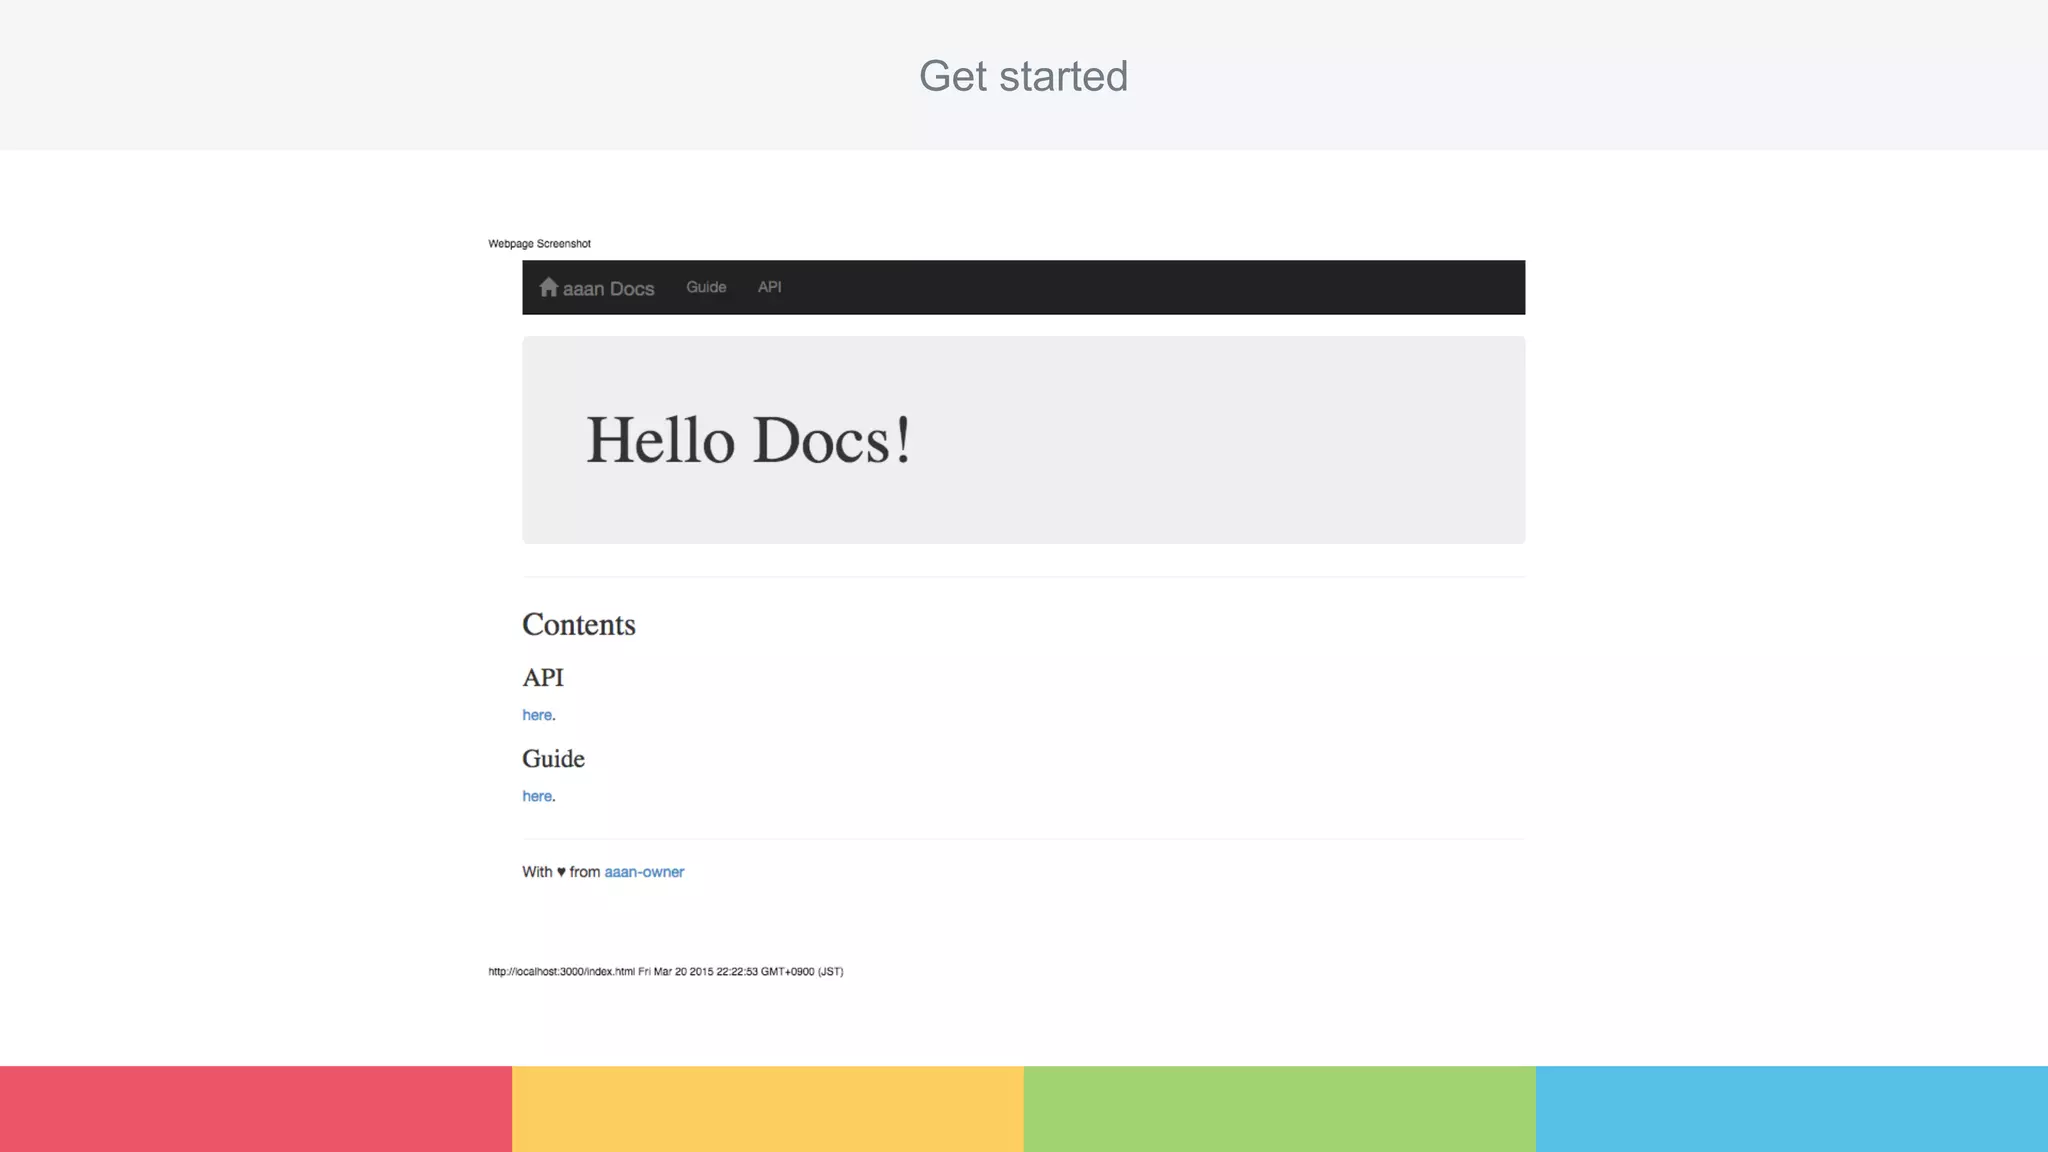Click the 'Webpage Screenshot' caption
The width and height of the screenshot is (2048, 1152).
click(x=539, y=244)
